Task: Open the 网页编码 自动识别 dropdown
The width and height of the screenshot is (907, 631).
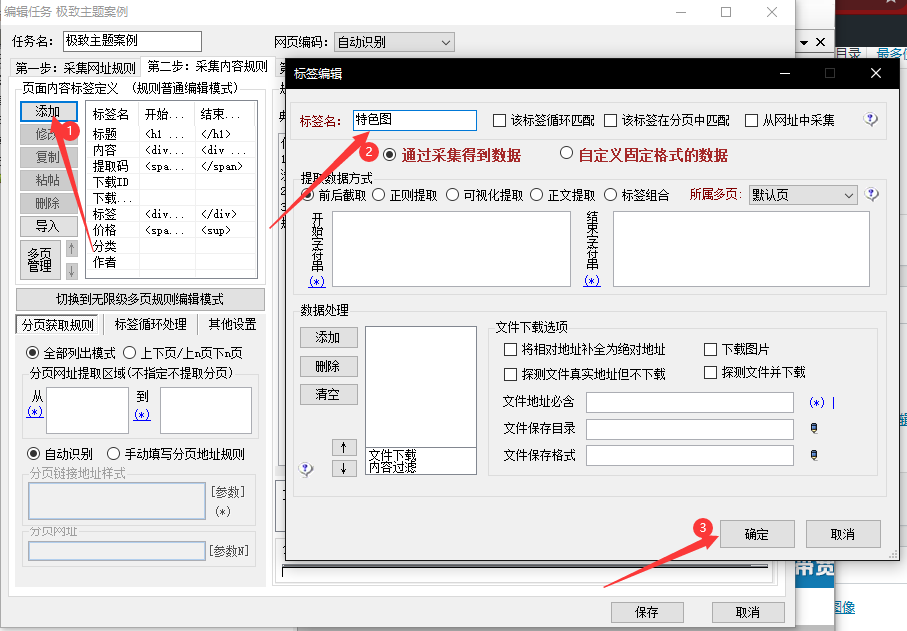Action: click(394, 42)
